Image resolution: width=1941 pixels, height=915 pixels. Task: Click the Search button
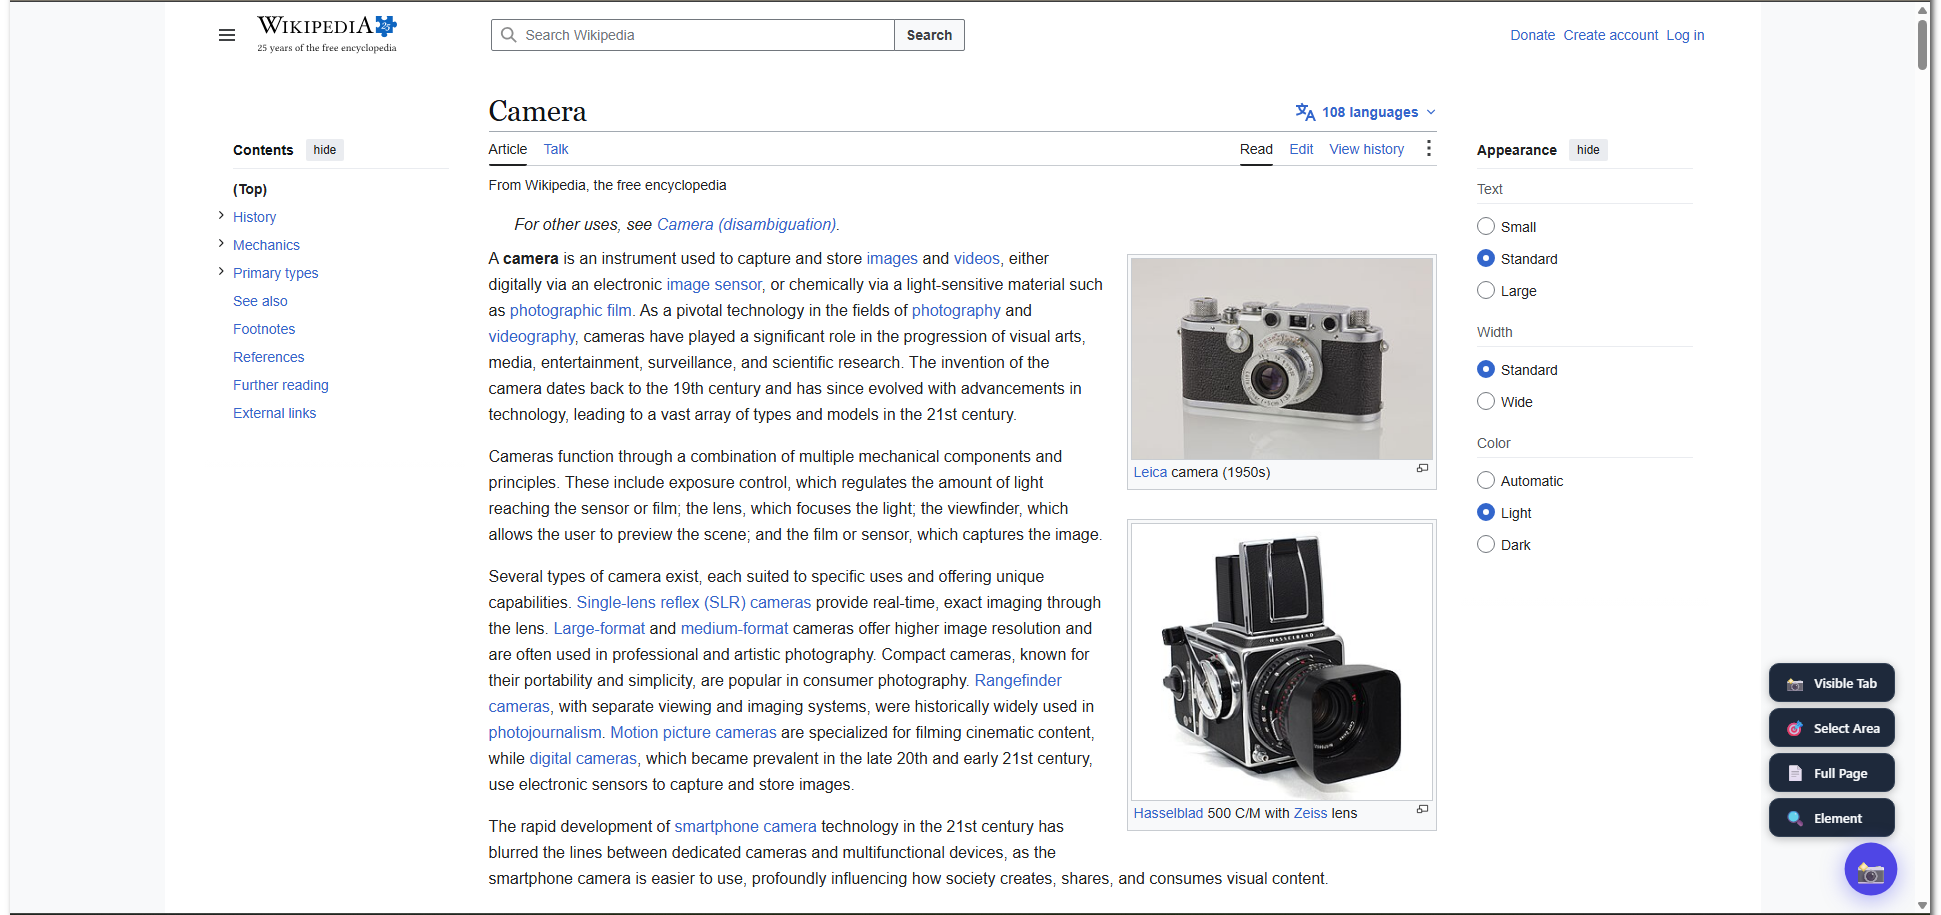coord(929,35)
